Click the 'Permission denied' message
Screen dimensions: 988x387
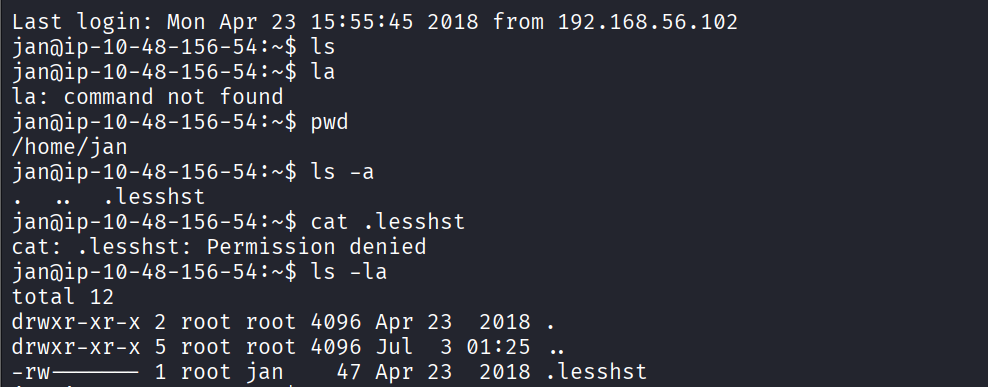click(316, 246)
